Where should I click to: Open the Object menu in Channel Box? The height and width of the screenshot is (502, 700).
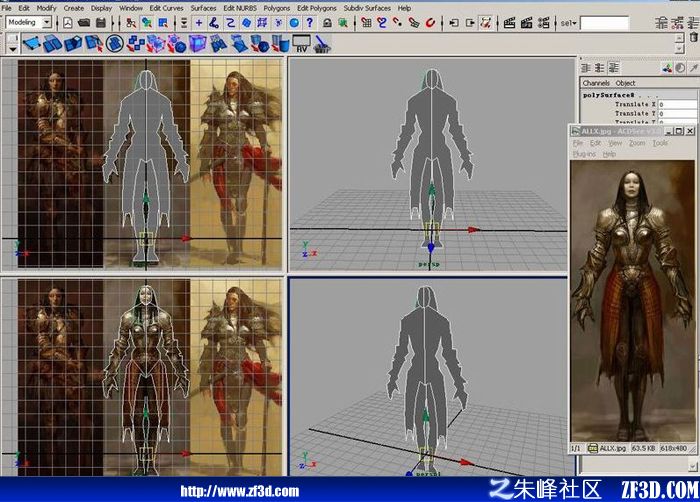click(x=625, y=83)
